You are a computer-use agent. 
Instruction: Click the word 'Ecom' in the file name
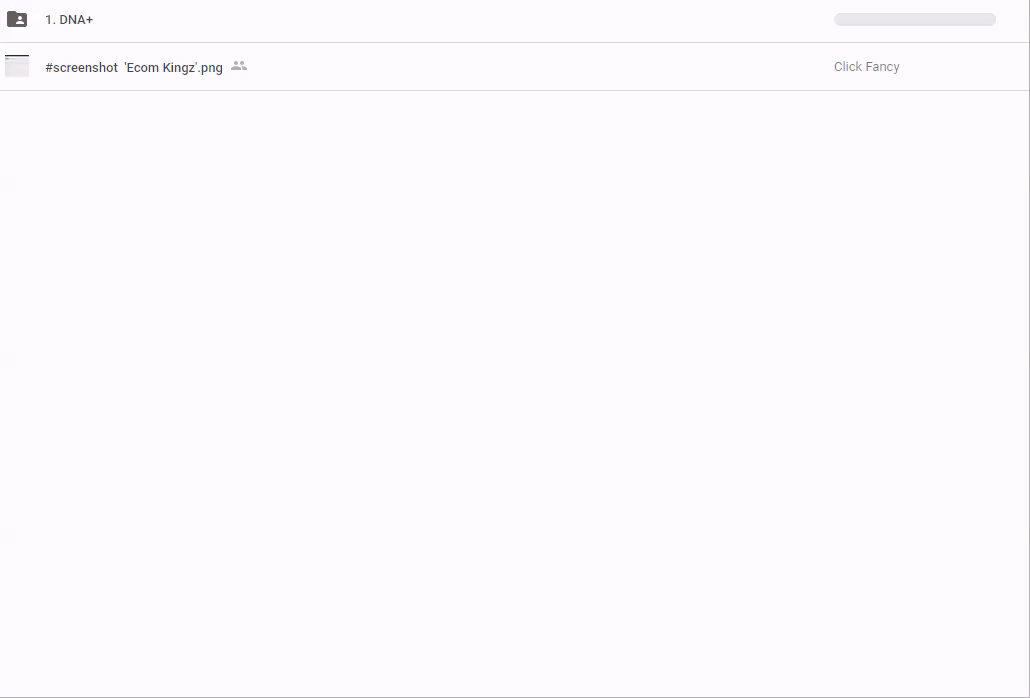143,67
